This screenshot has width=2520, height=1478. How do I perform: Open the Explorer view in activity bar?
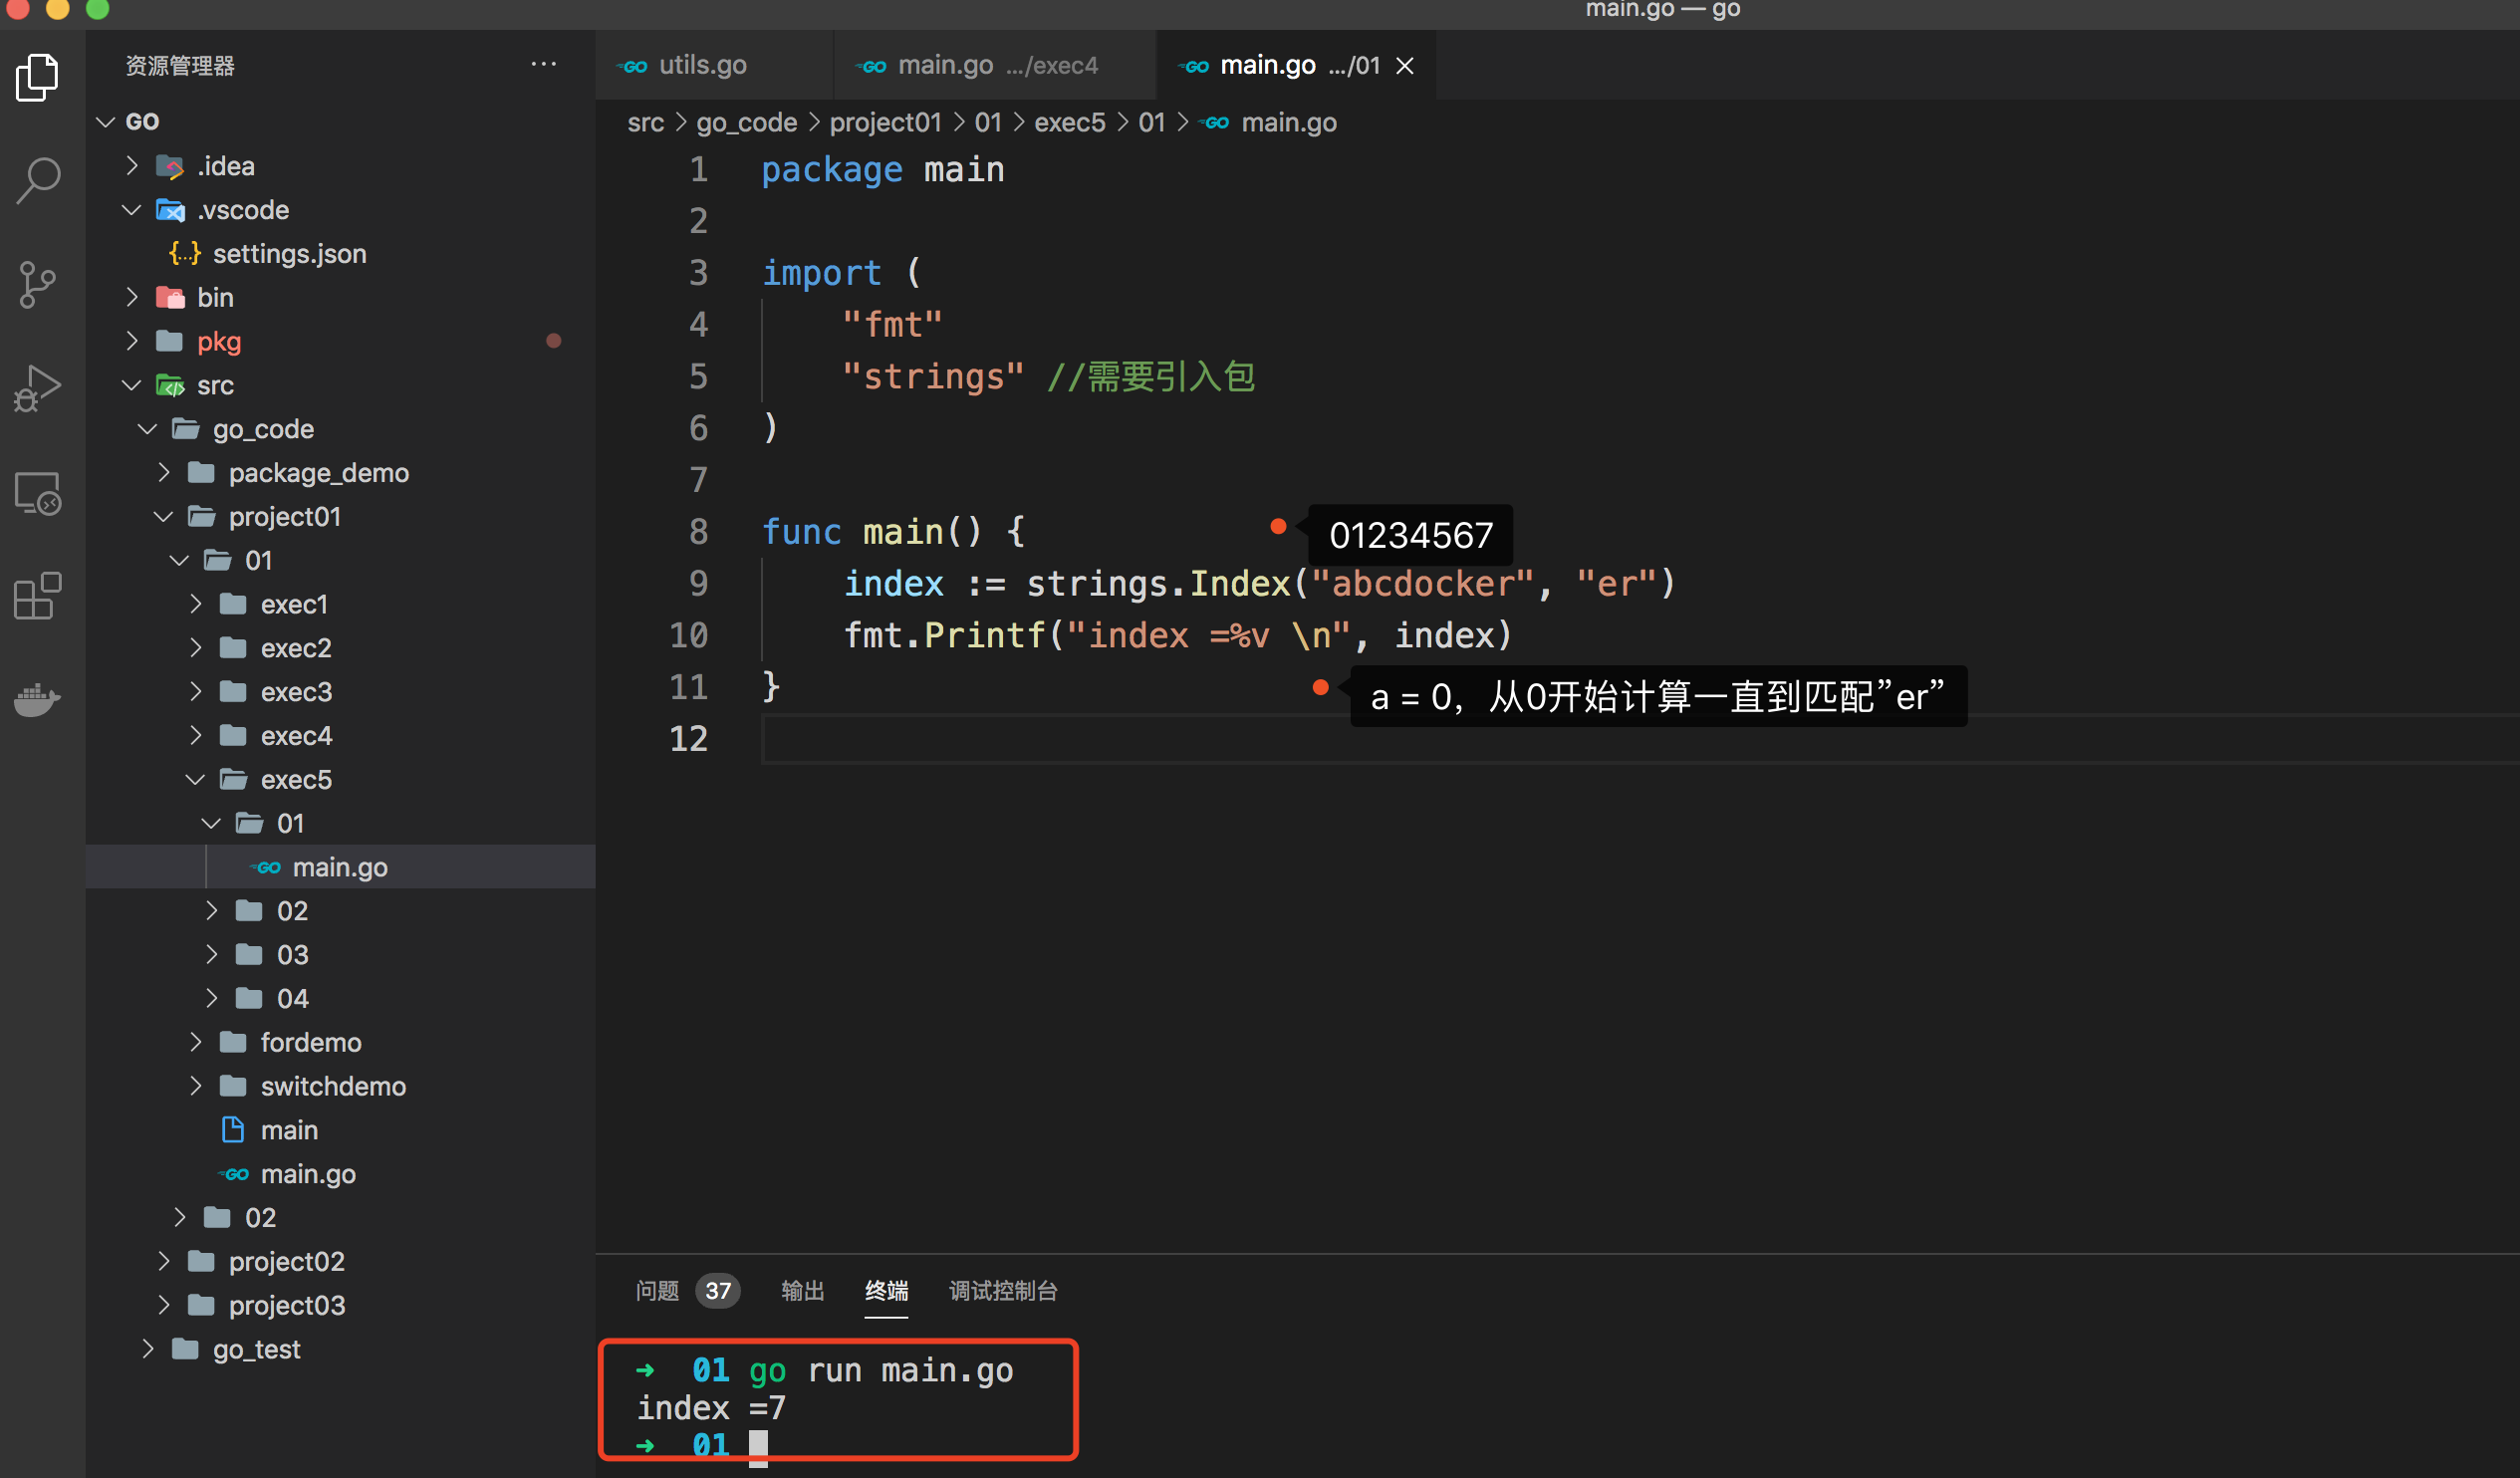tap(38, 77)
